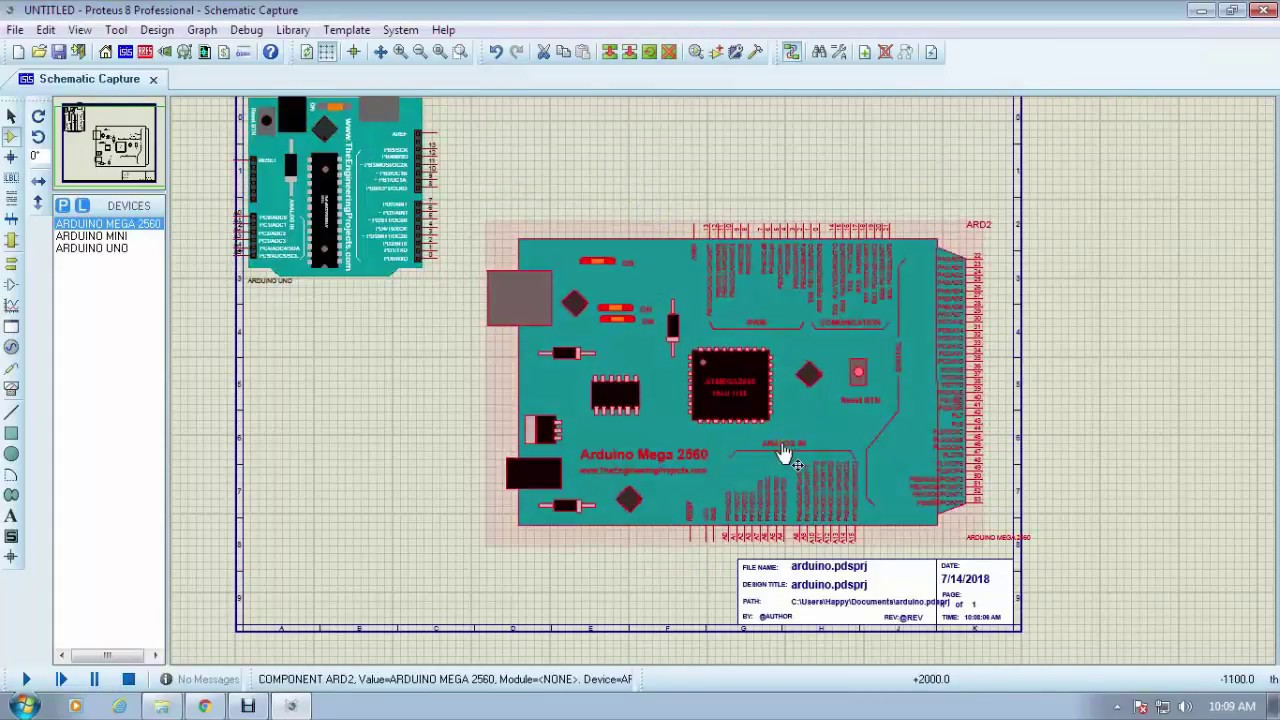Image resolution: width=1280 pixels, height=720 pixels.
Task: Click the X-Mirror horizontal flip icon
Action: tap(38, 181)
